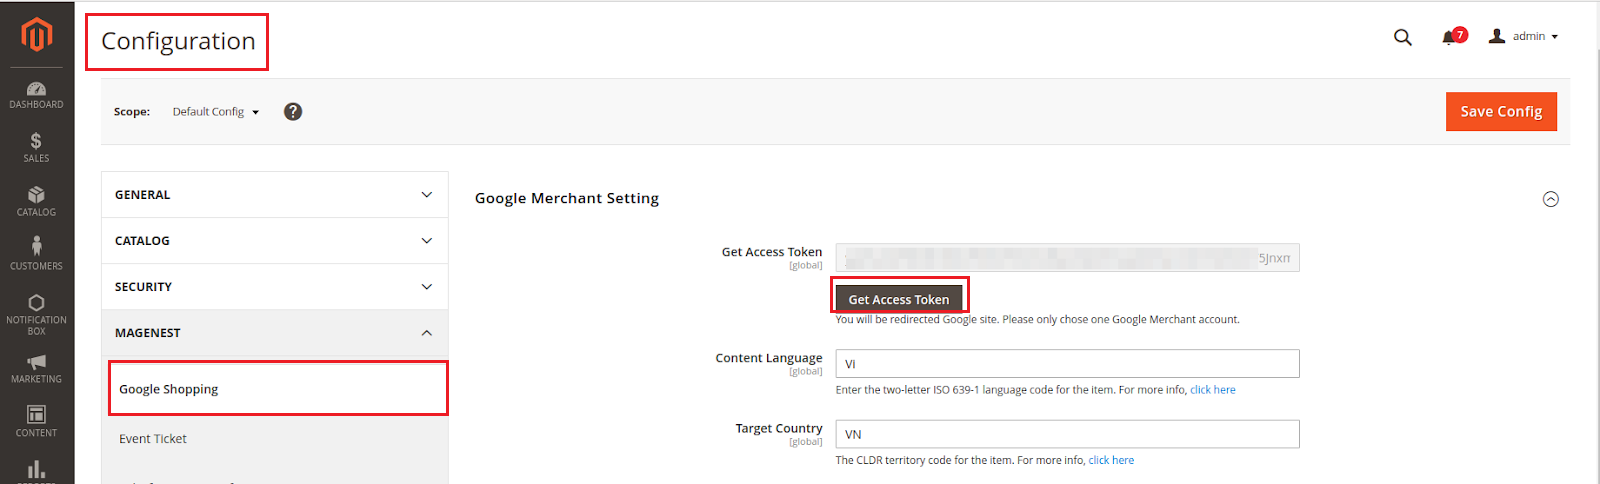This screenshot has width=1600, height=484.
Task: Click the Content Language field label
Action: pos(769,358)
